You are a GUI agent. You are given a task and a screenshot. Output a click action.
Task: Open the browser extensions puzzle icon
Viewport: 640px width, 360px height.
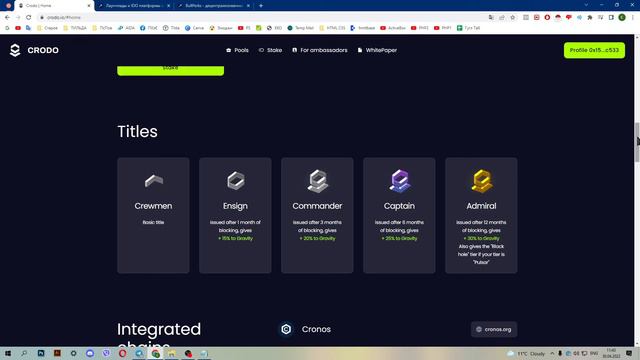(590, 18)
